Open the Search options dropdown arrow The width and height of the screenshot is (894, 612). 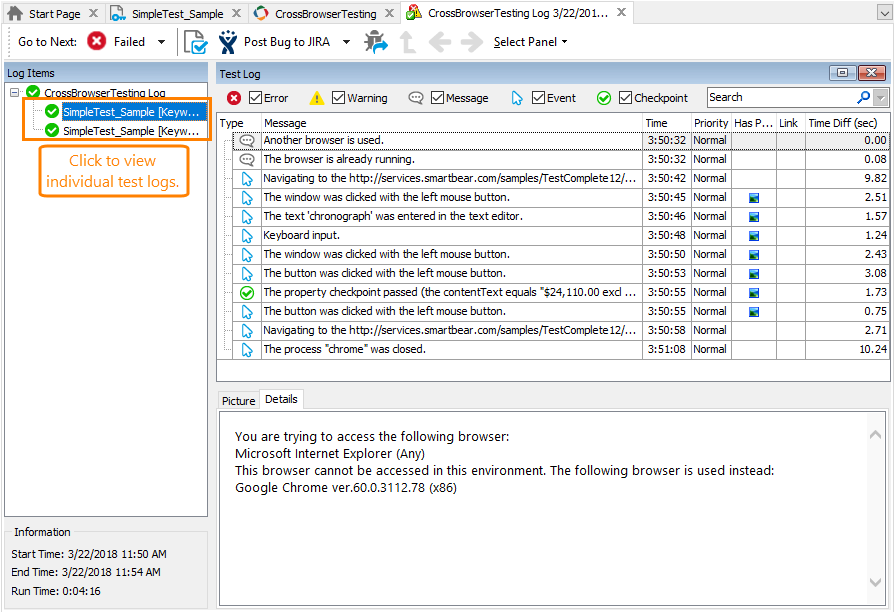pyautogui.click(x=881, y=98)
